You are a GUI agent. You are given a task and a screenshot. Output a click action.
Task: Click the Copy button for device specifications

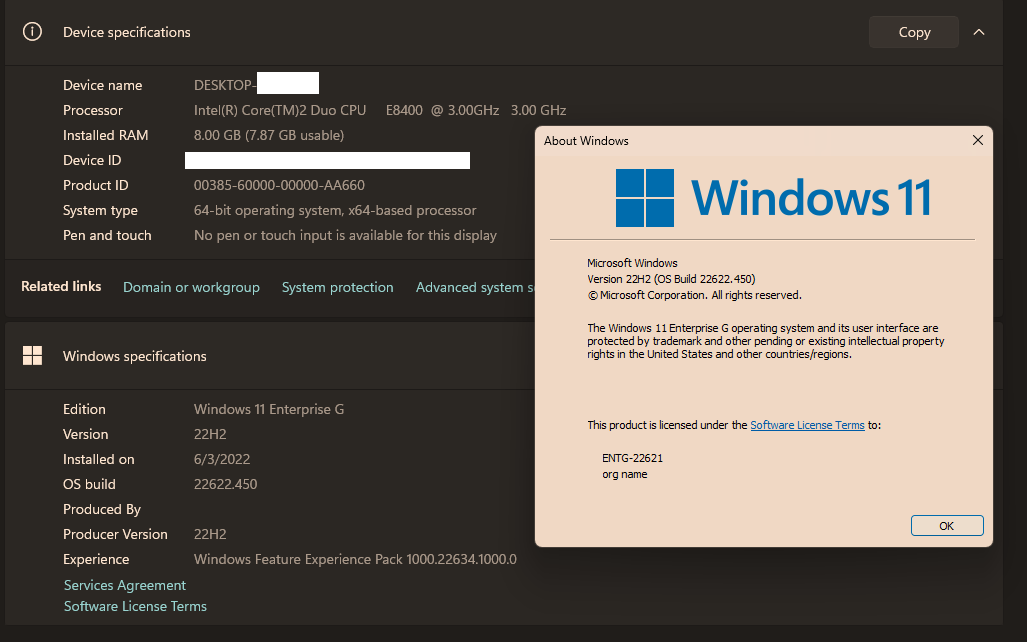click(x=914, y=32)
